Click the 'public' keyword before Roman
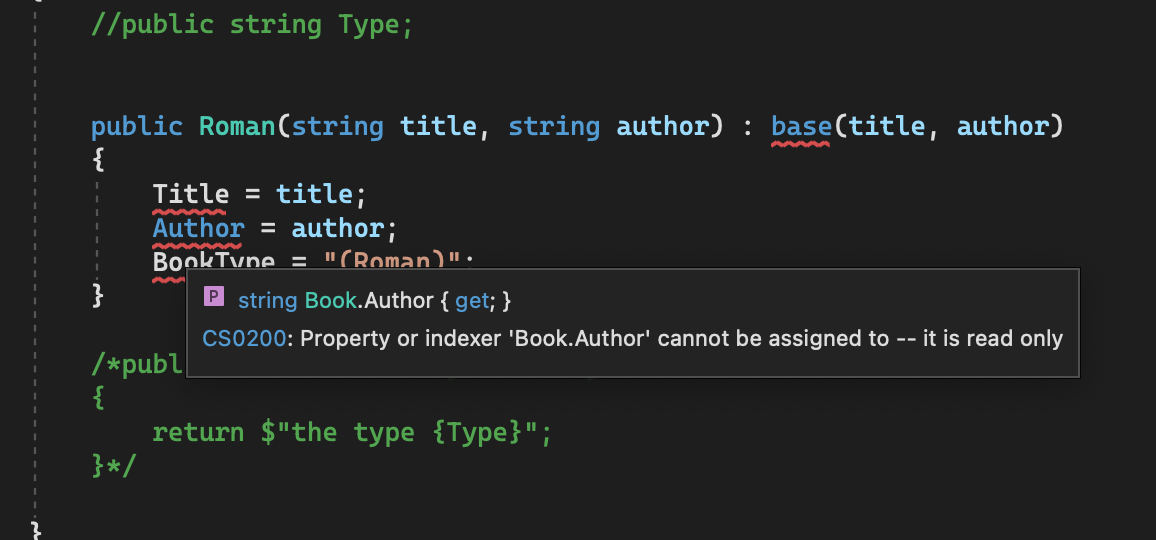 136,126
